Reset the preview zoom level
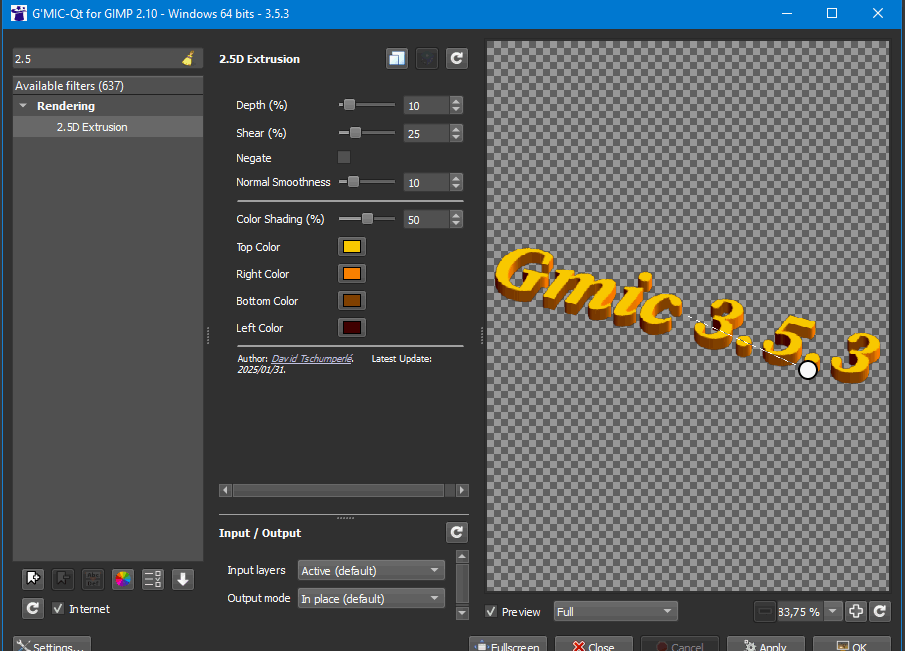The image size is (905, 651). pyautogui.click(x=880, y=611)
